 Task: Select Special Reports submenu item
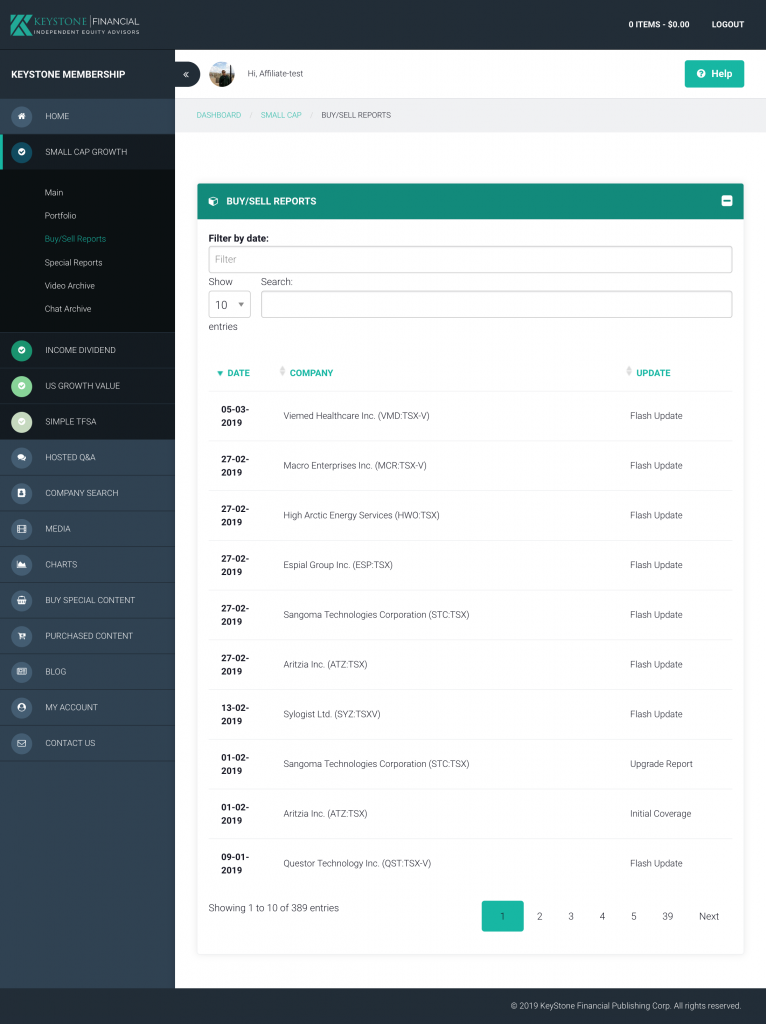(73, 263)
